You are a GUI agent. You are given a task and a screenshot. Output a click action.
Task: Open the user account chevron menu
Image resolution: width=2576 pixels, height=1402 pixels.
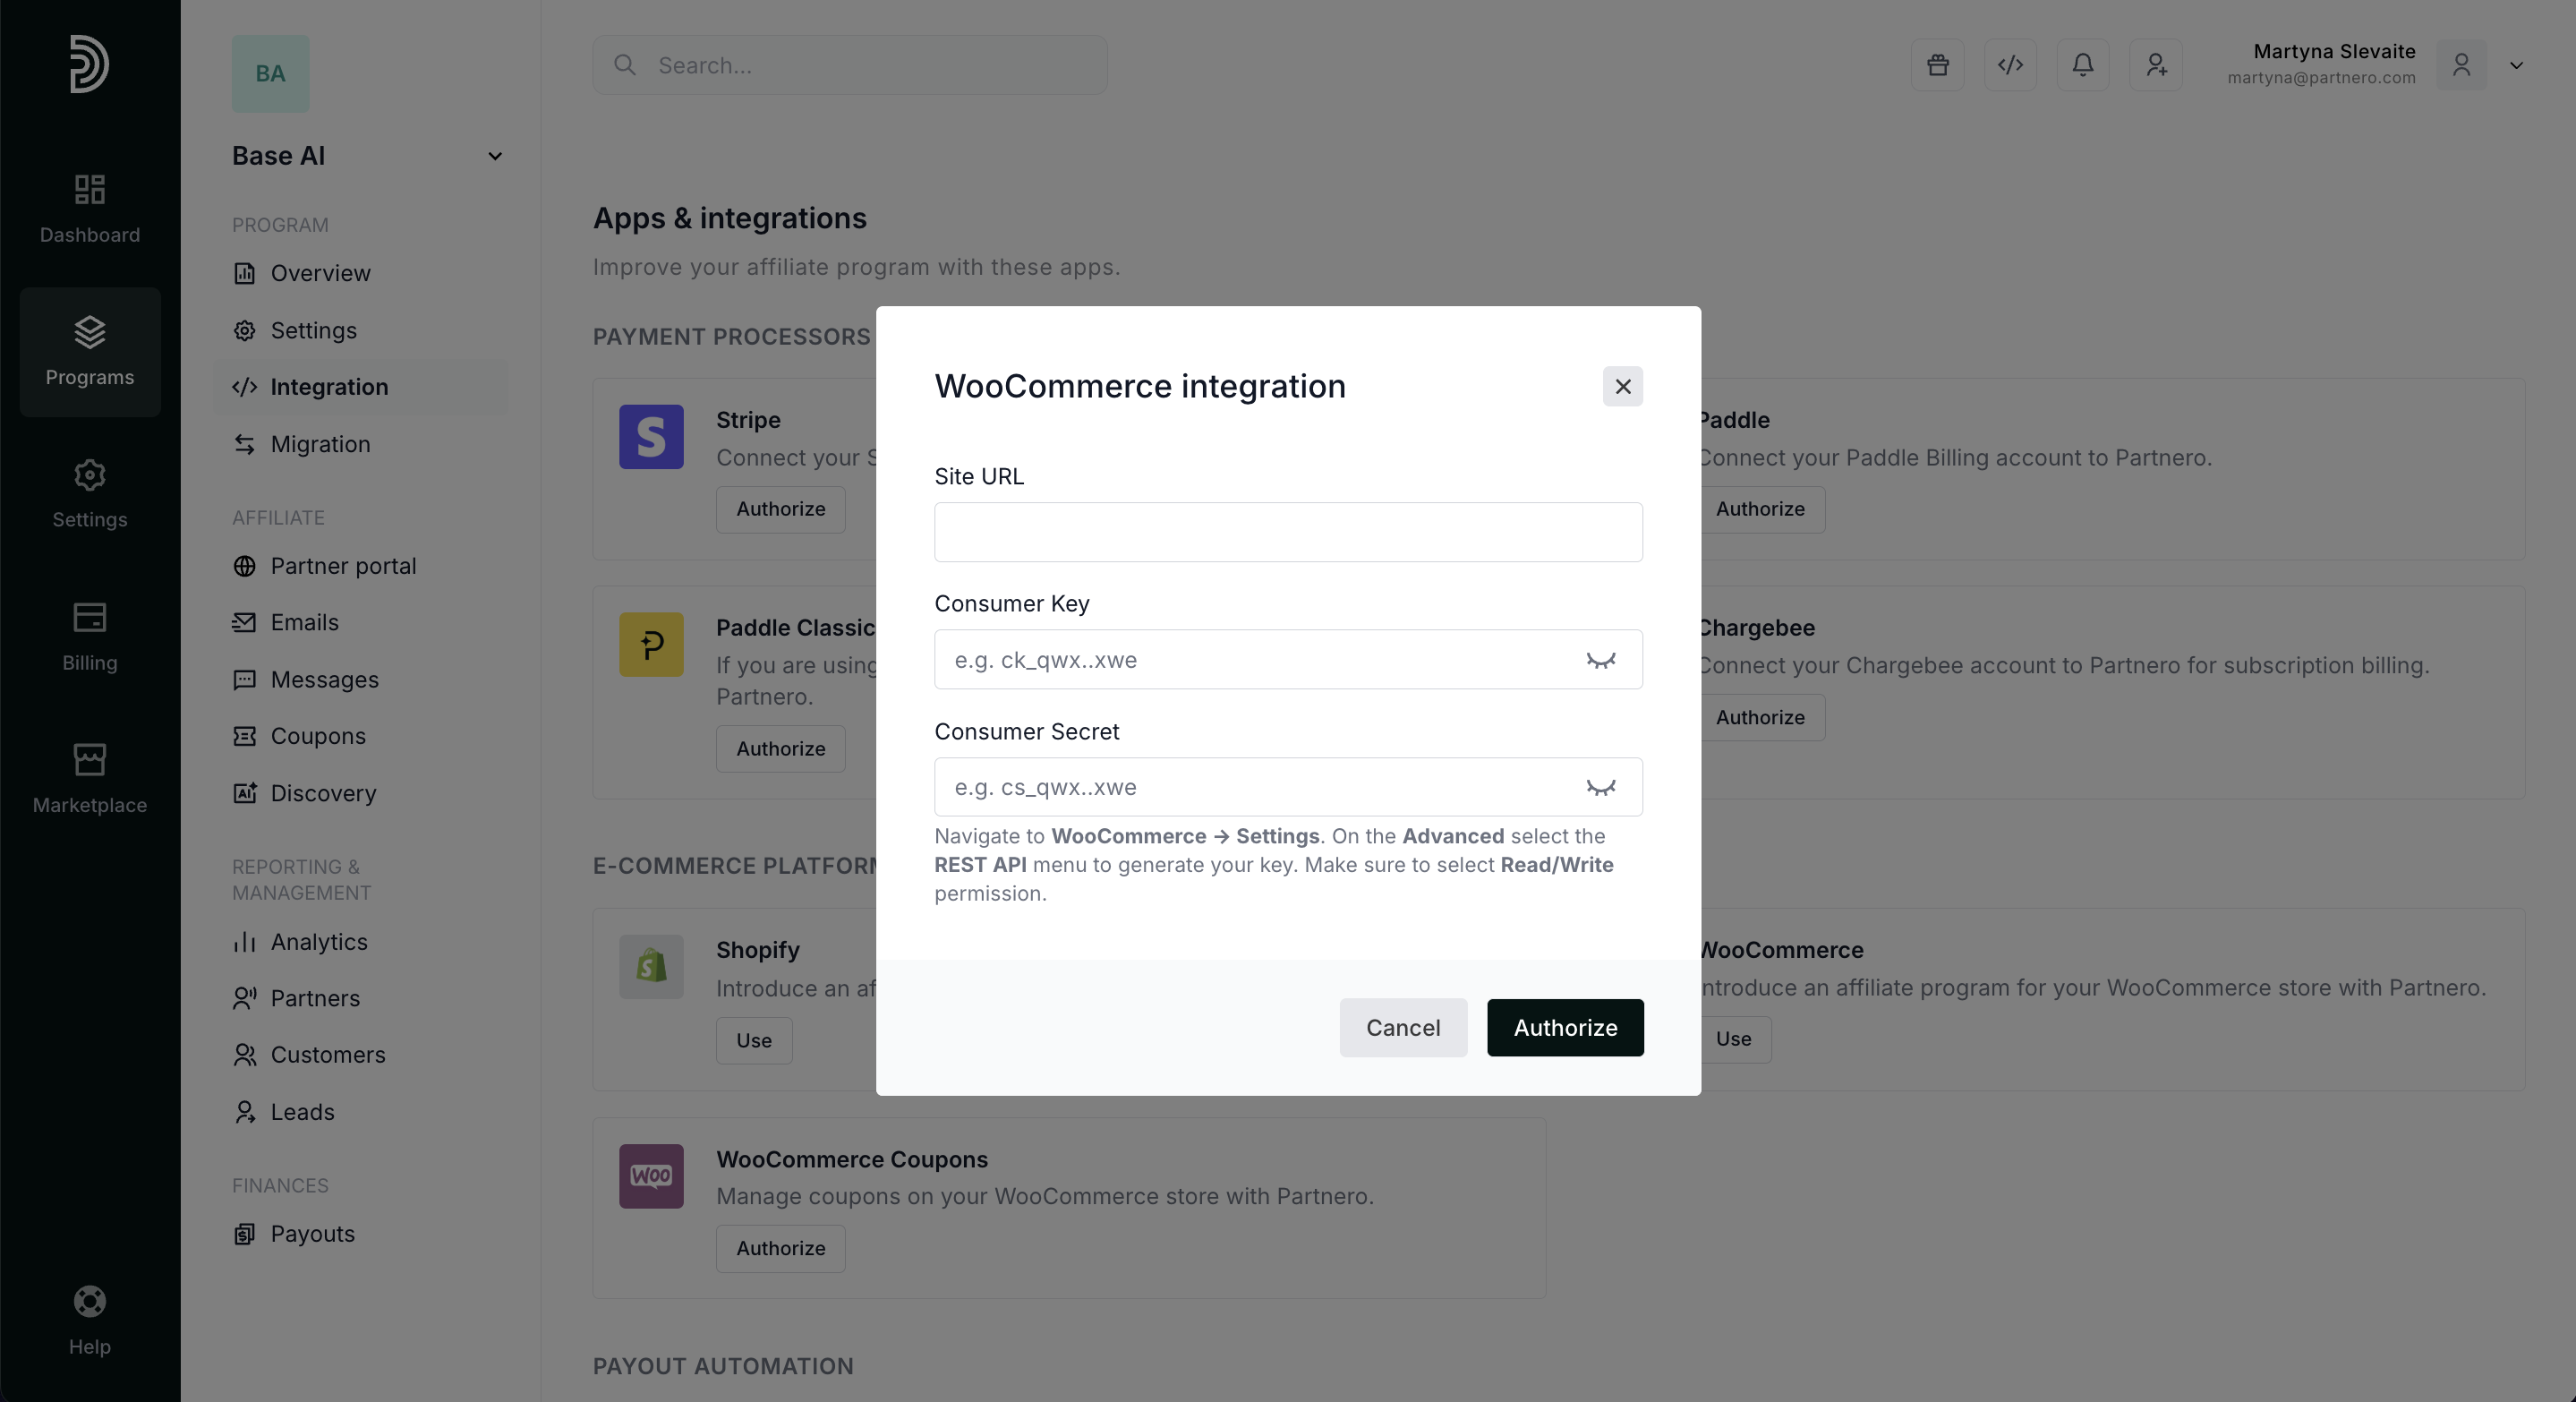coord(2516,66)
